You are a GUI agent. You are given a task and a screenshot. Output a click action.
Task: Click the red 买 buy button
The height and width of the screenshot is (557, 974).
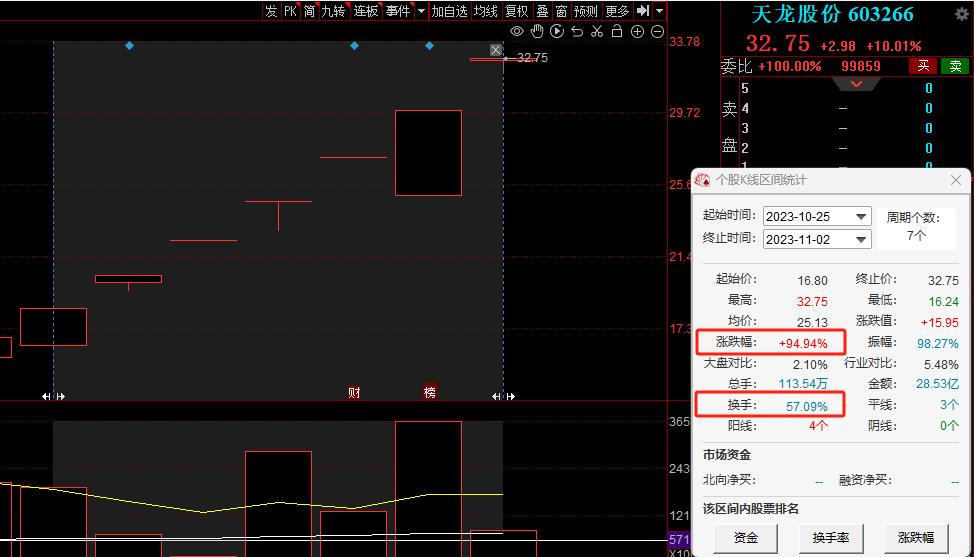pyautogui.click(x=923, y=66)
